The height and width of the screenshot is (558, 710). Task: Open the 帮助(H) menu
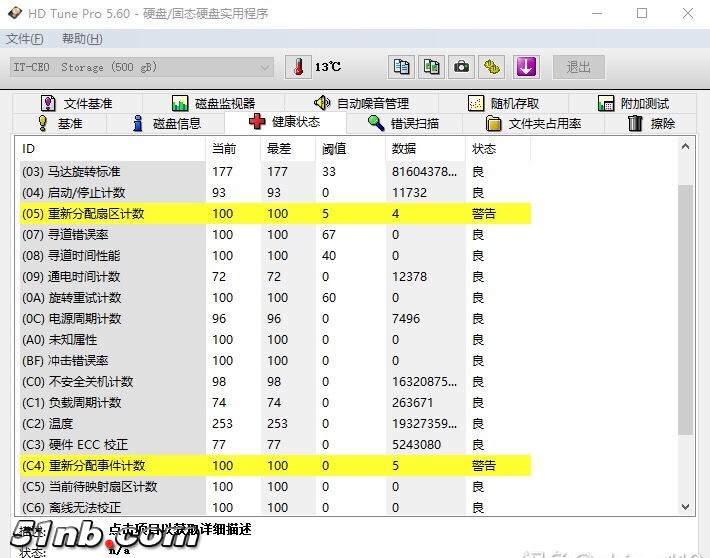point(82,39)
